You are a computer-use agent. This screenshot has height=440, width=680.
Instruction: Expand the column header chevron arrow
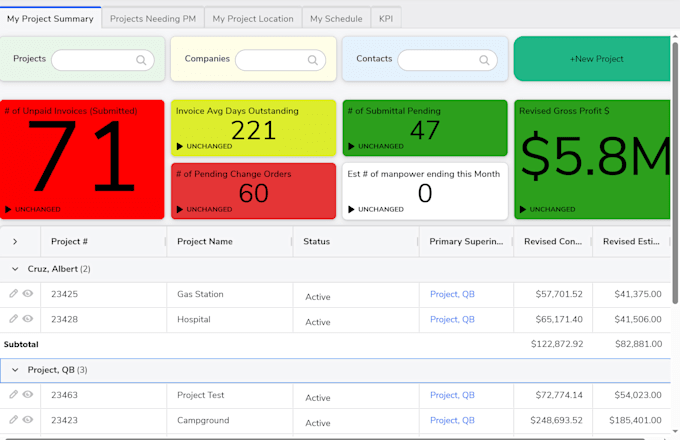(x=15, y=241)
